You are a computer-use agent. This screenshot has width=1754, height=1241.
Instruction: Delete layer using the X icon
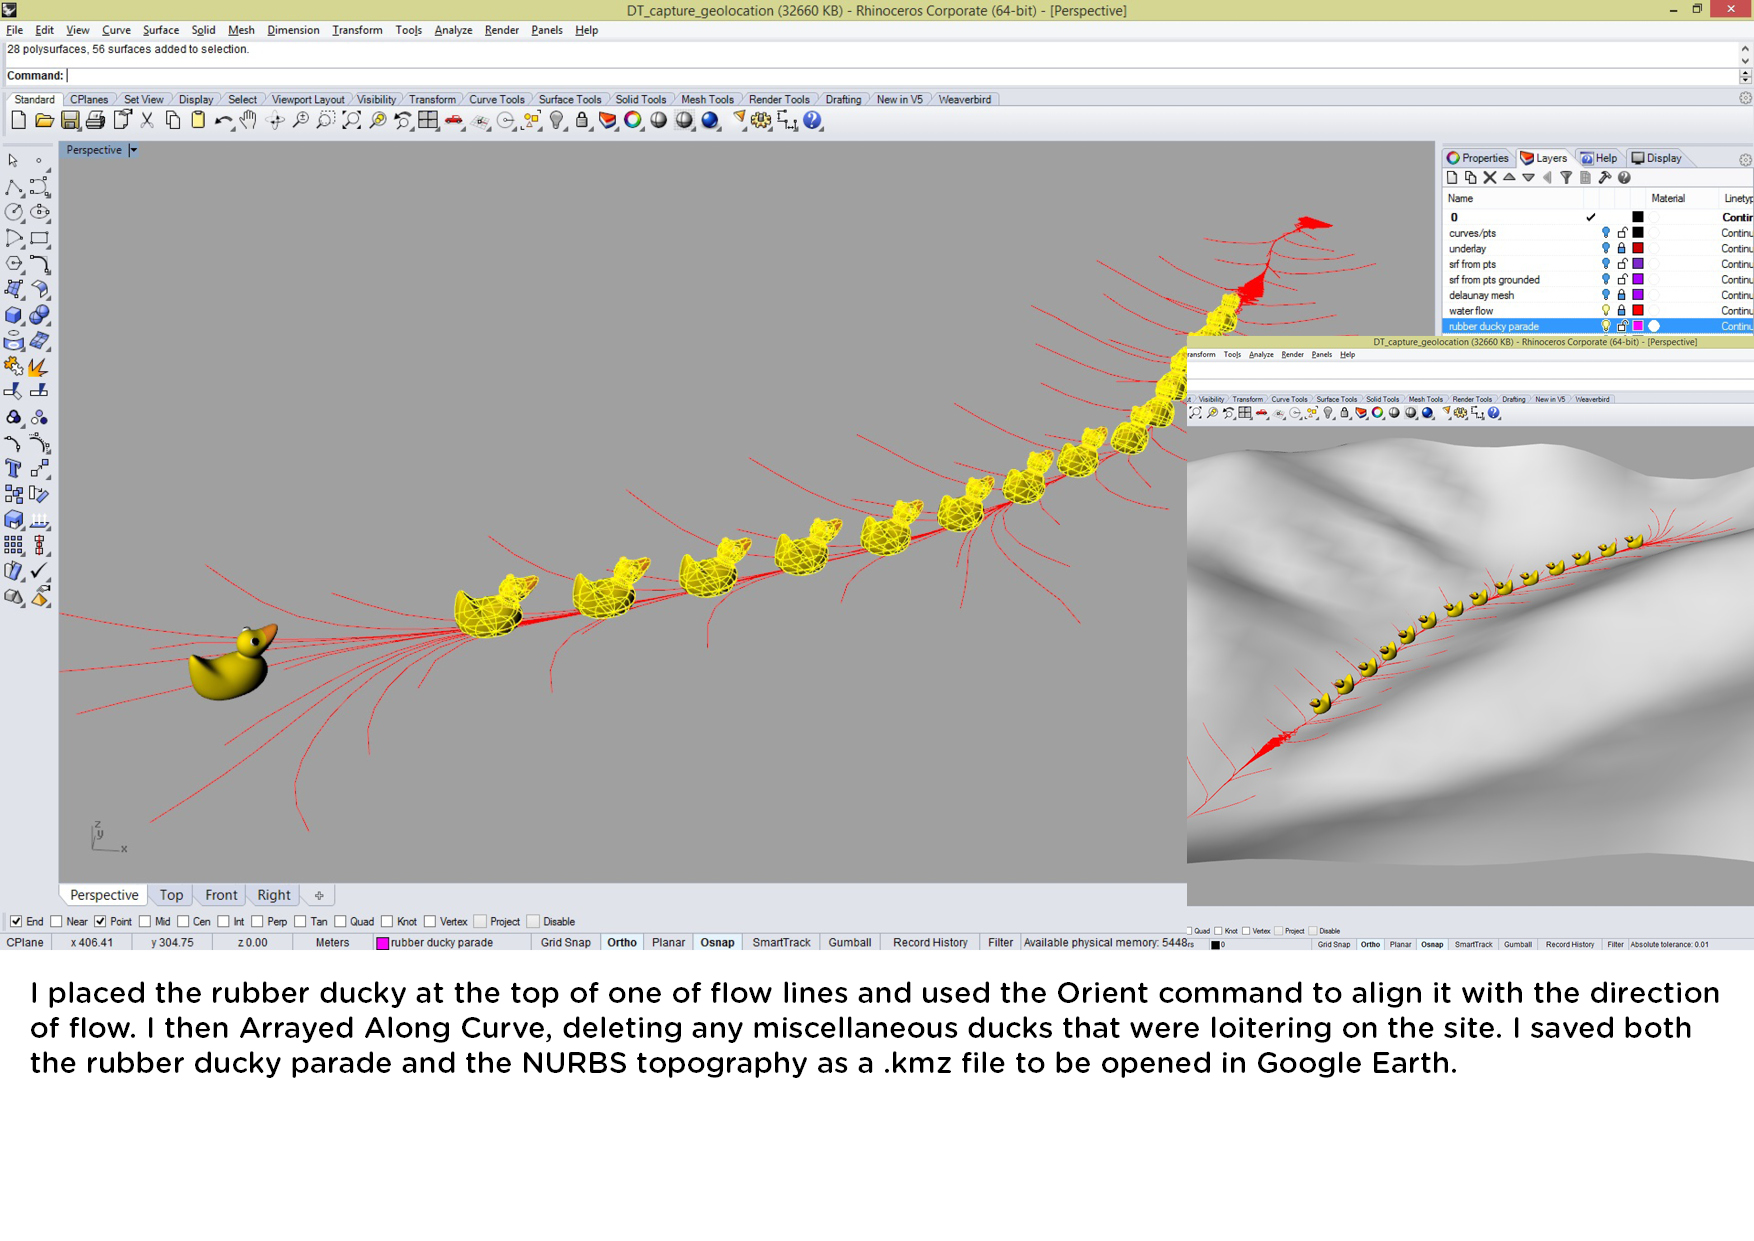(1490, 178)
